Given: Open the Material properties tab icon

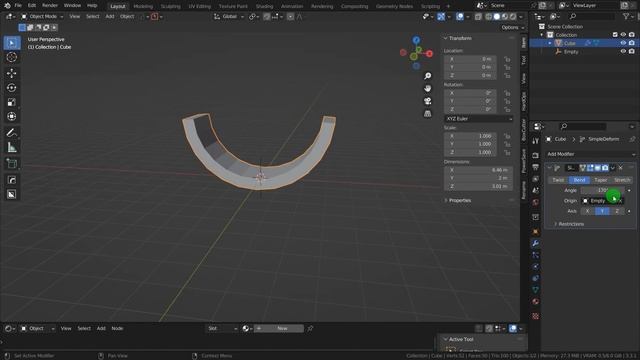Looking at the screenshot, I should (535, 302).
